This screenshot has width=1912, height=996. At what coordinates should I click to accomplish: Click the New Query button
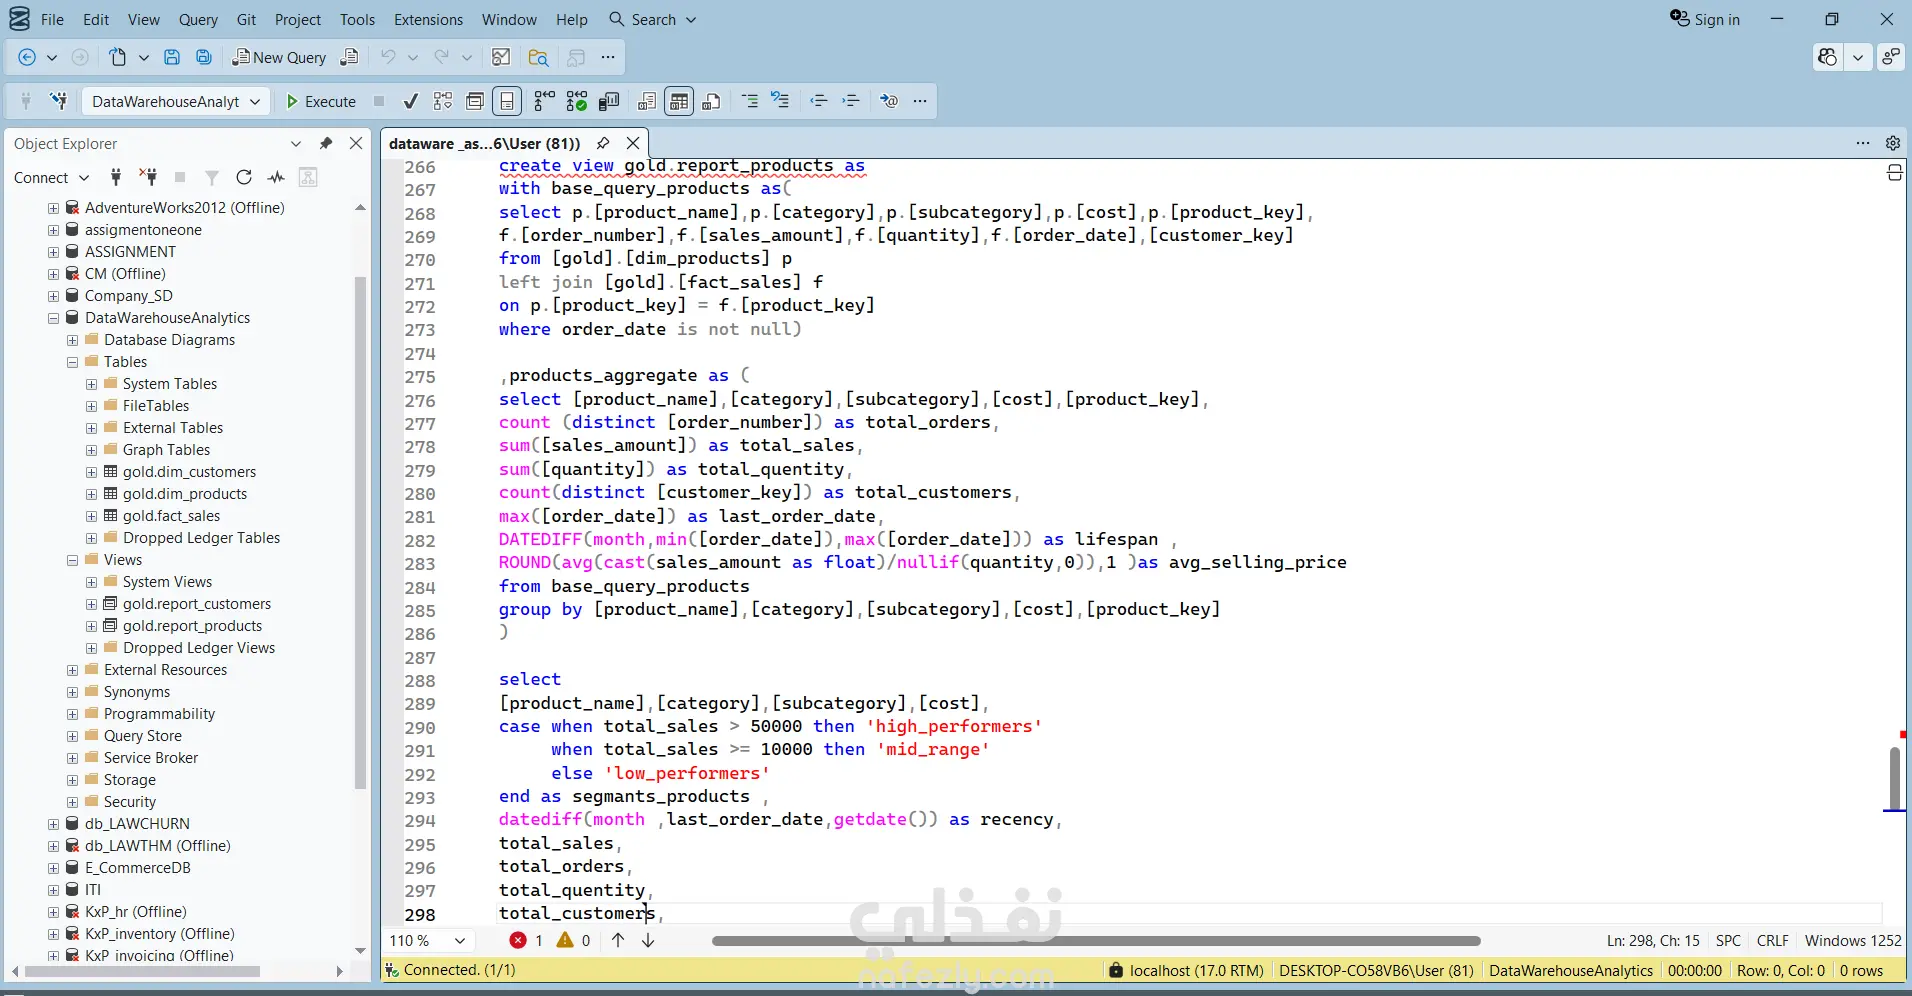click(x=279, y=57)
